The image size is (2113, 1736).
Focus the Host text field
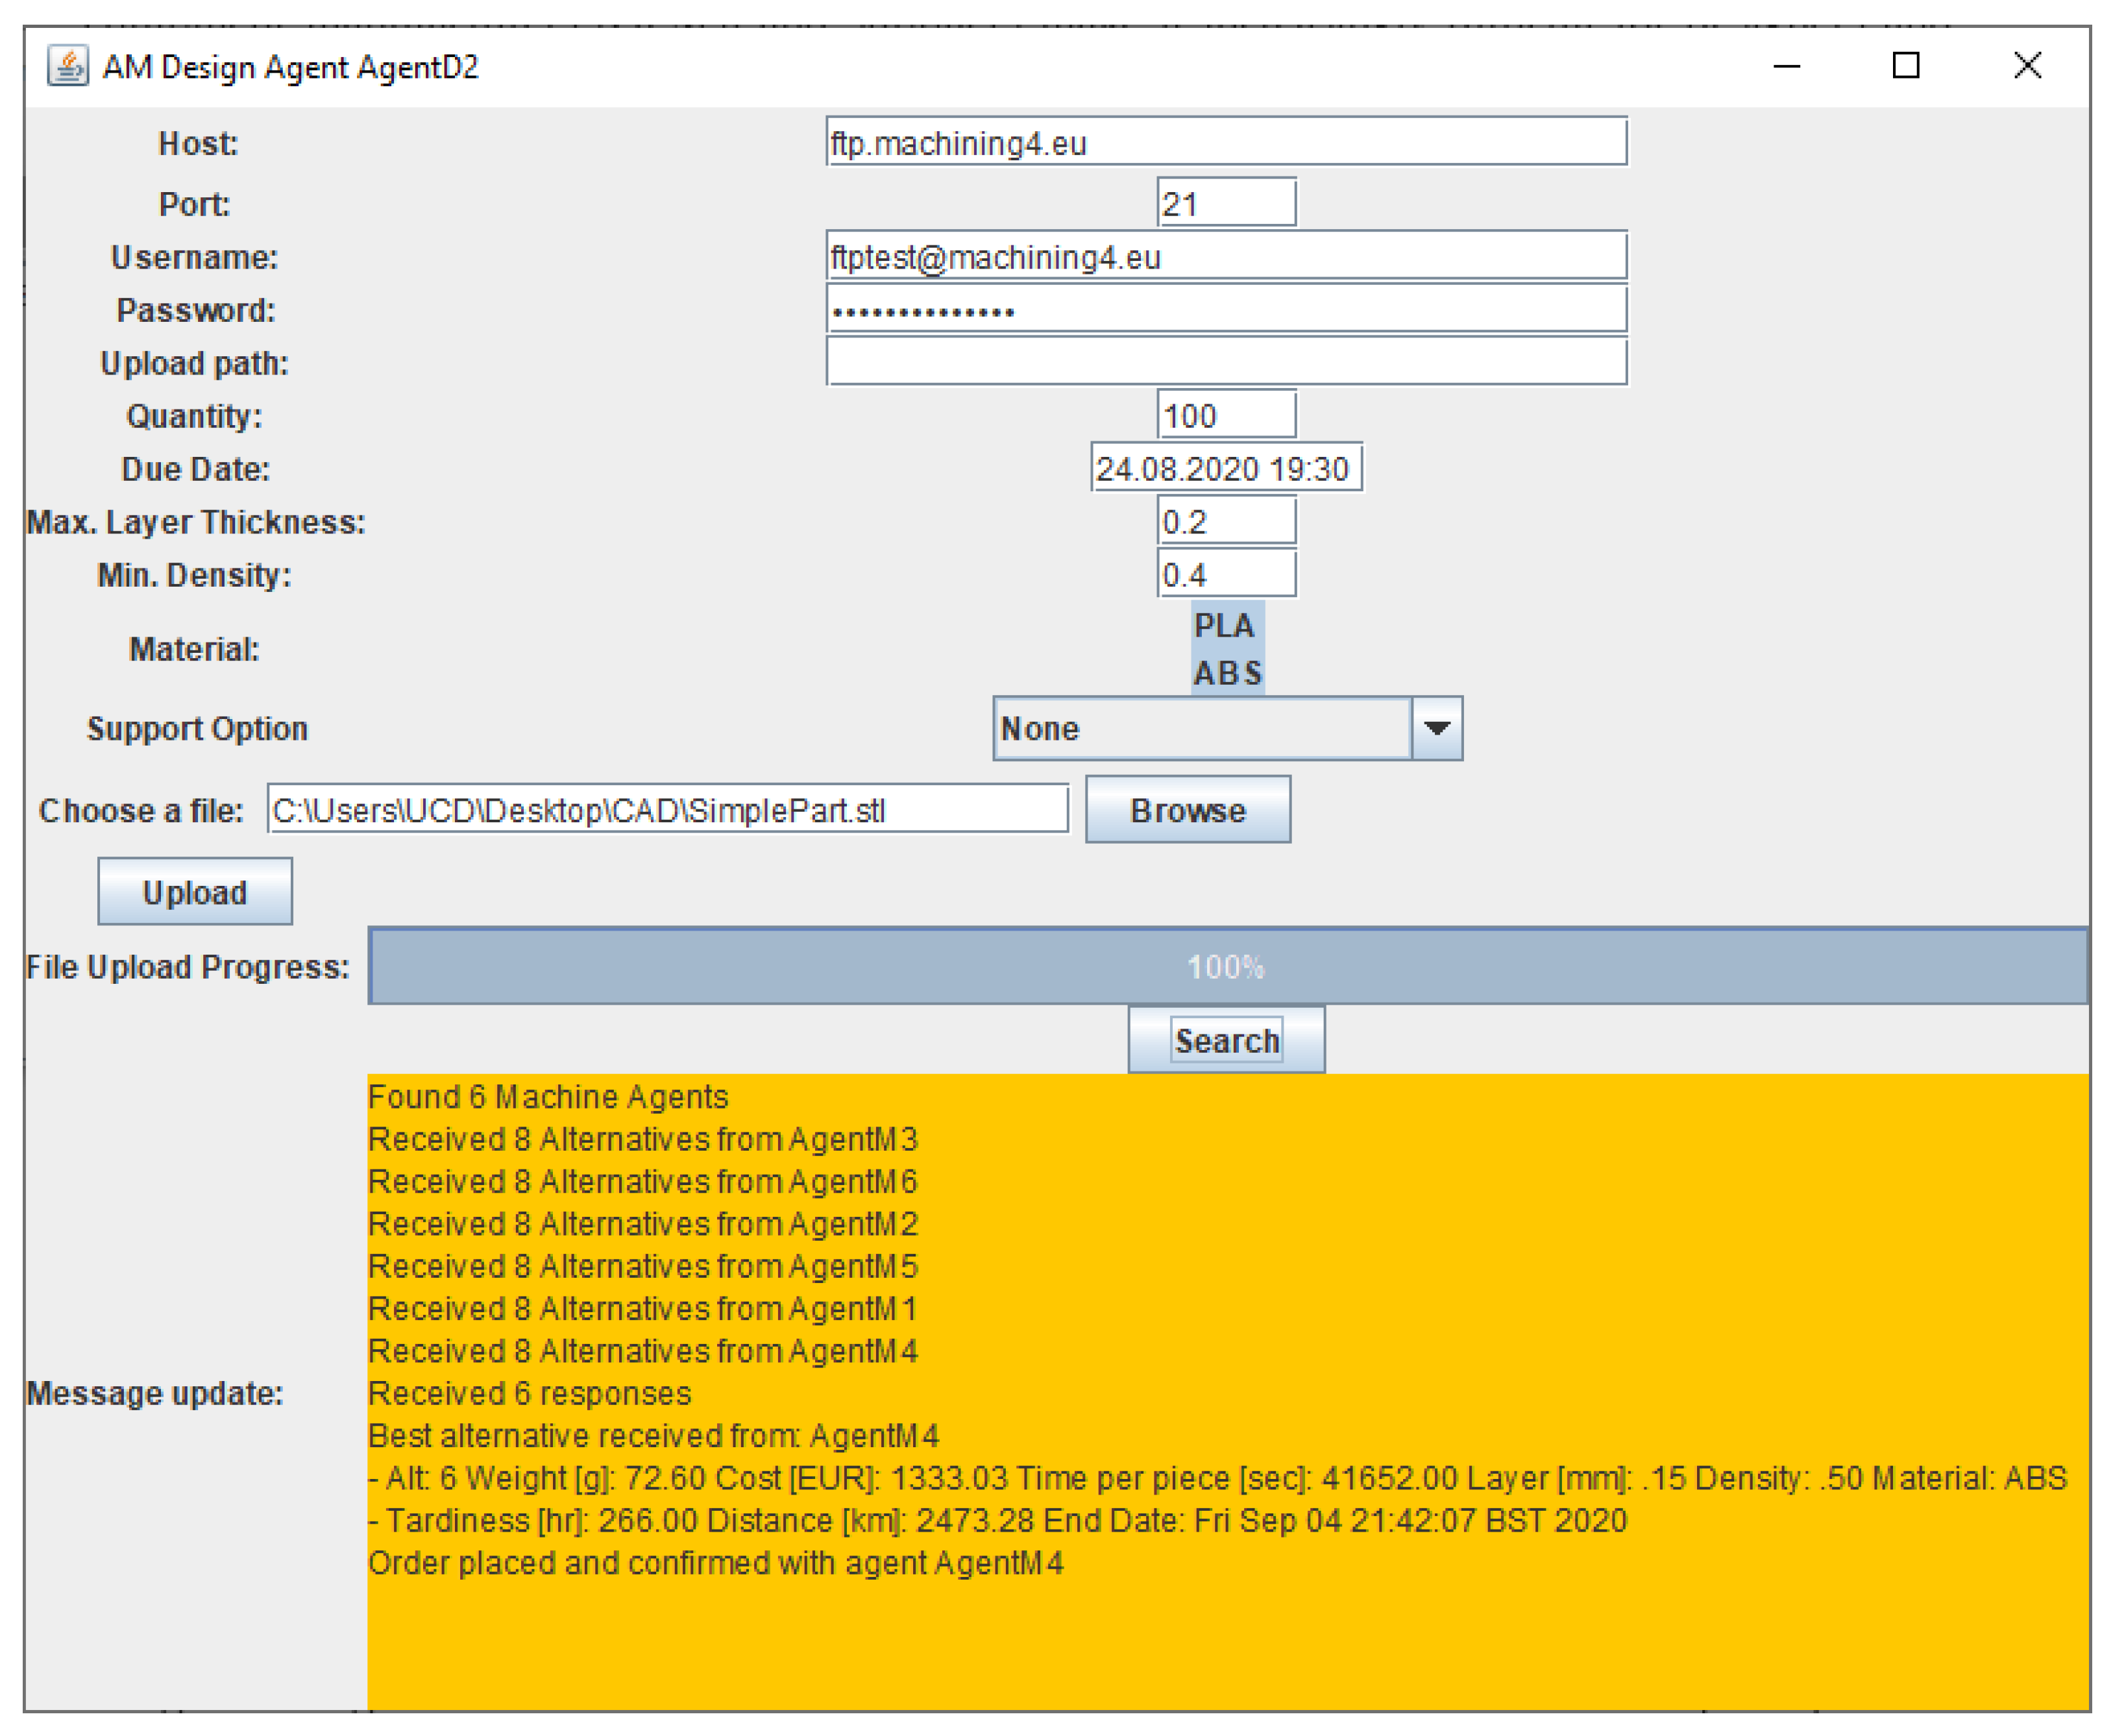click(x=1226, y=142)
